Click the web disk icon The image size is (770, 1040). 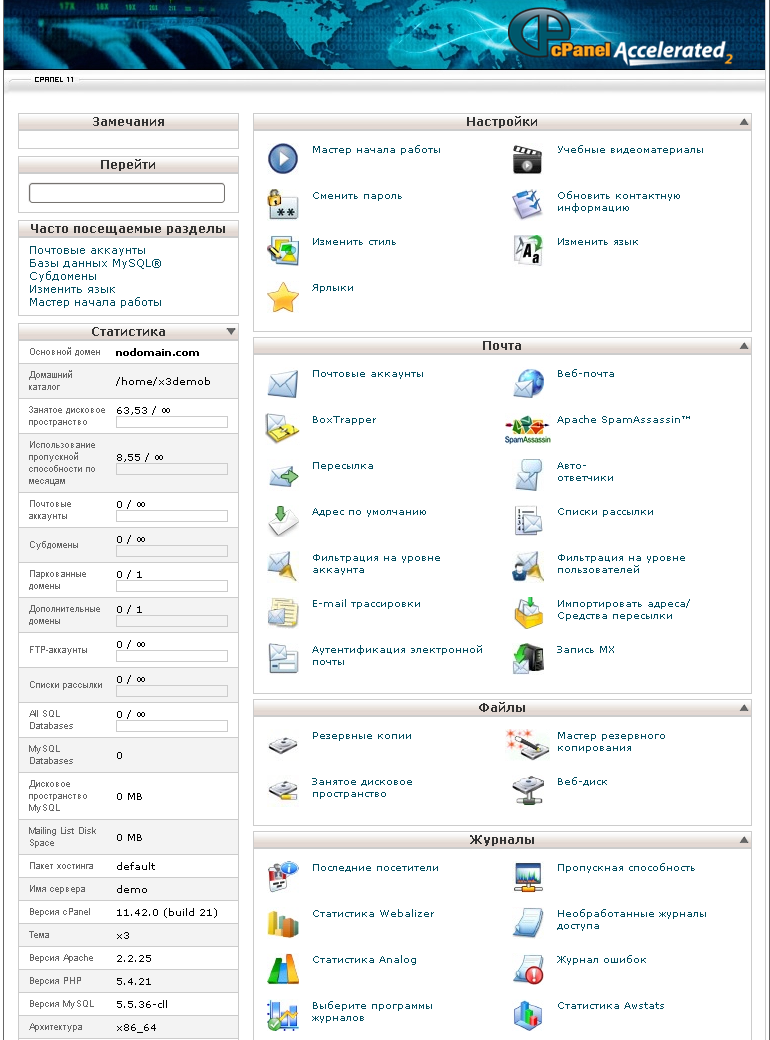(528, 791)
